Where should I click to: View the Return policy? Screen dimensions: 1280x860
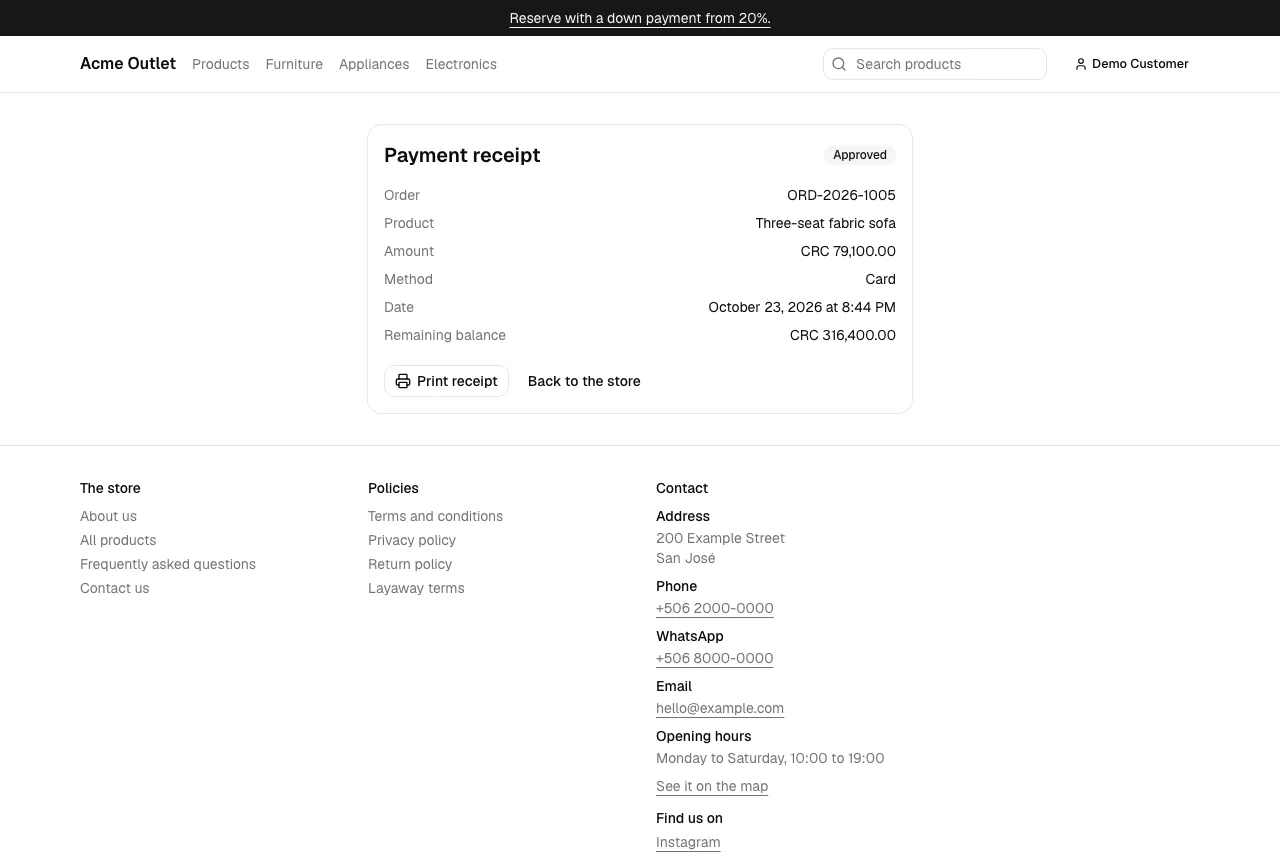[x=410, y=564]
